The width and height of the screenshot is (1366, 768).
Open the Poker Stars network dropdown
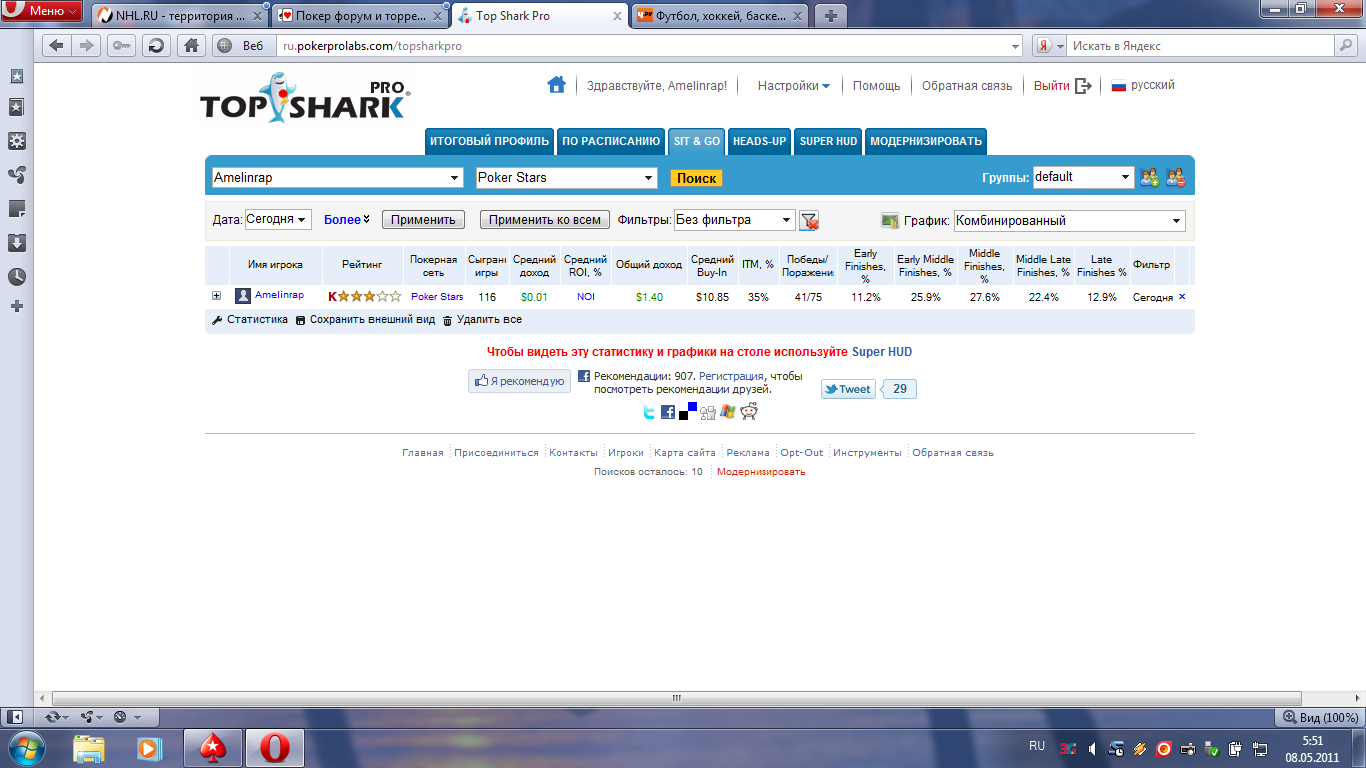pos(566,178)
